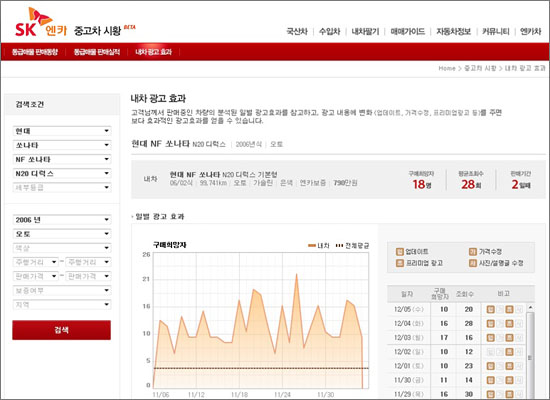Open the second 주행거리 dropdown

coord(88,262)
